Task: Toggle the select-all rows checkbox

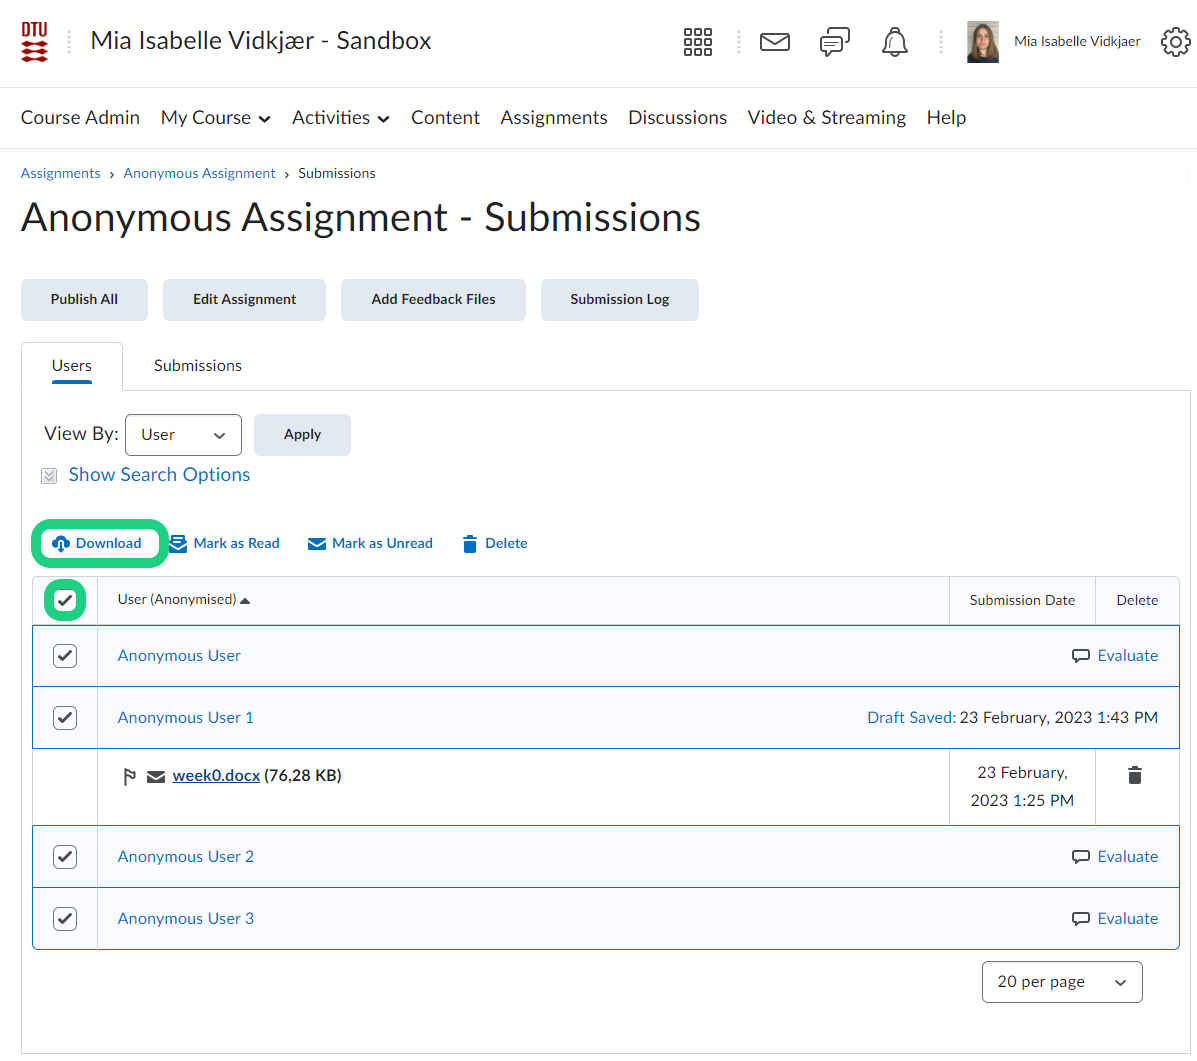Action: point(65,600)
